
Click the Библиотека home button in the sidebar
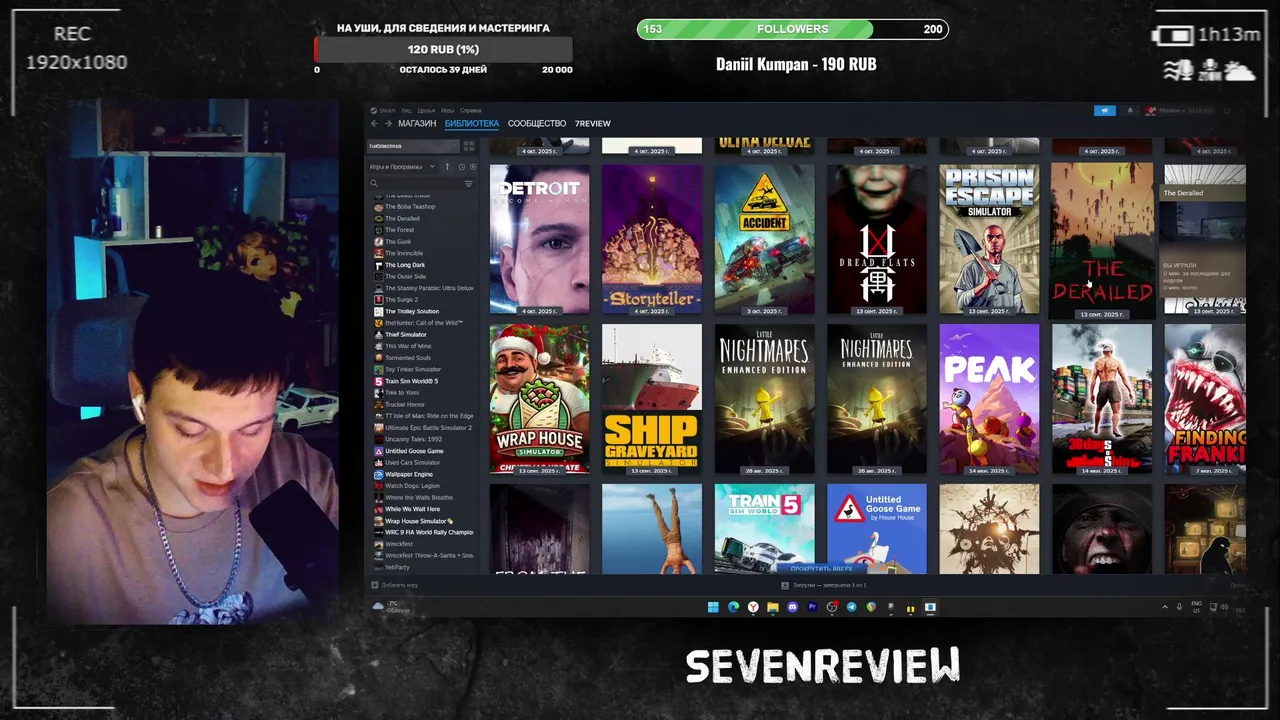click(413, 146)
